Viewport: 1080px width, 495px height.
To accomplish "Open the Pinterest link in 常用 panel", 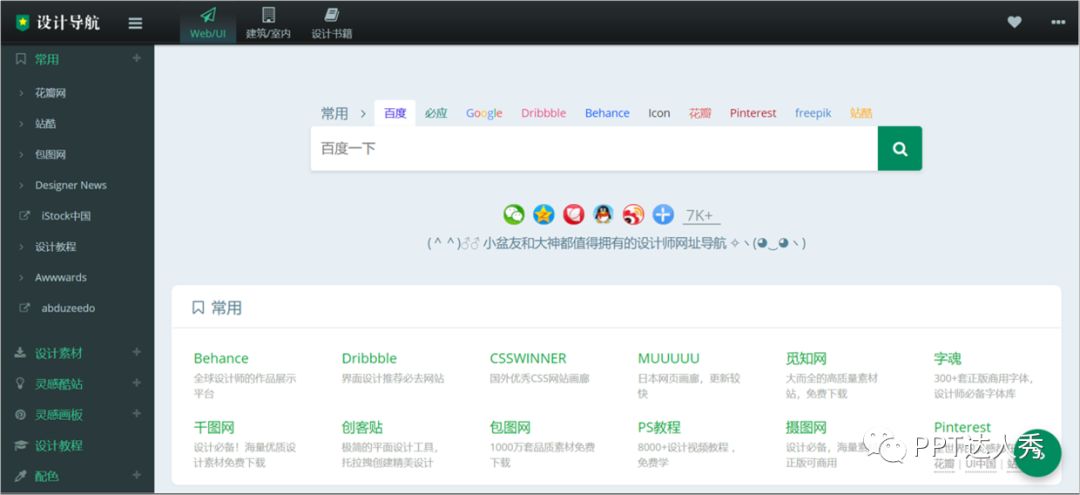I will [962, 427].
